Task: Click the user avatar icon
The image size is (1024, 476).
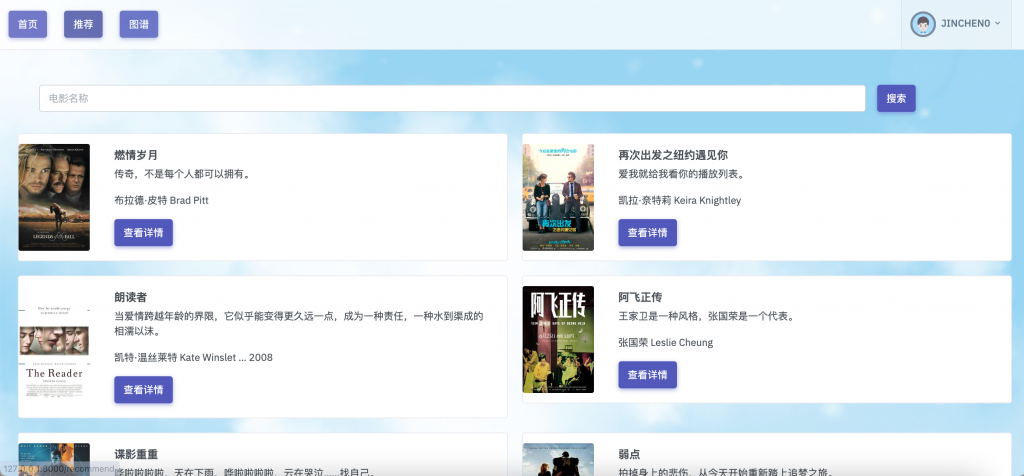Action: [x=923, y=24]
